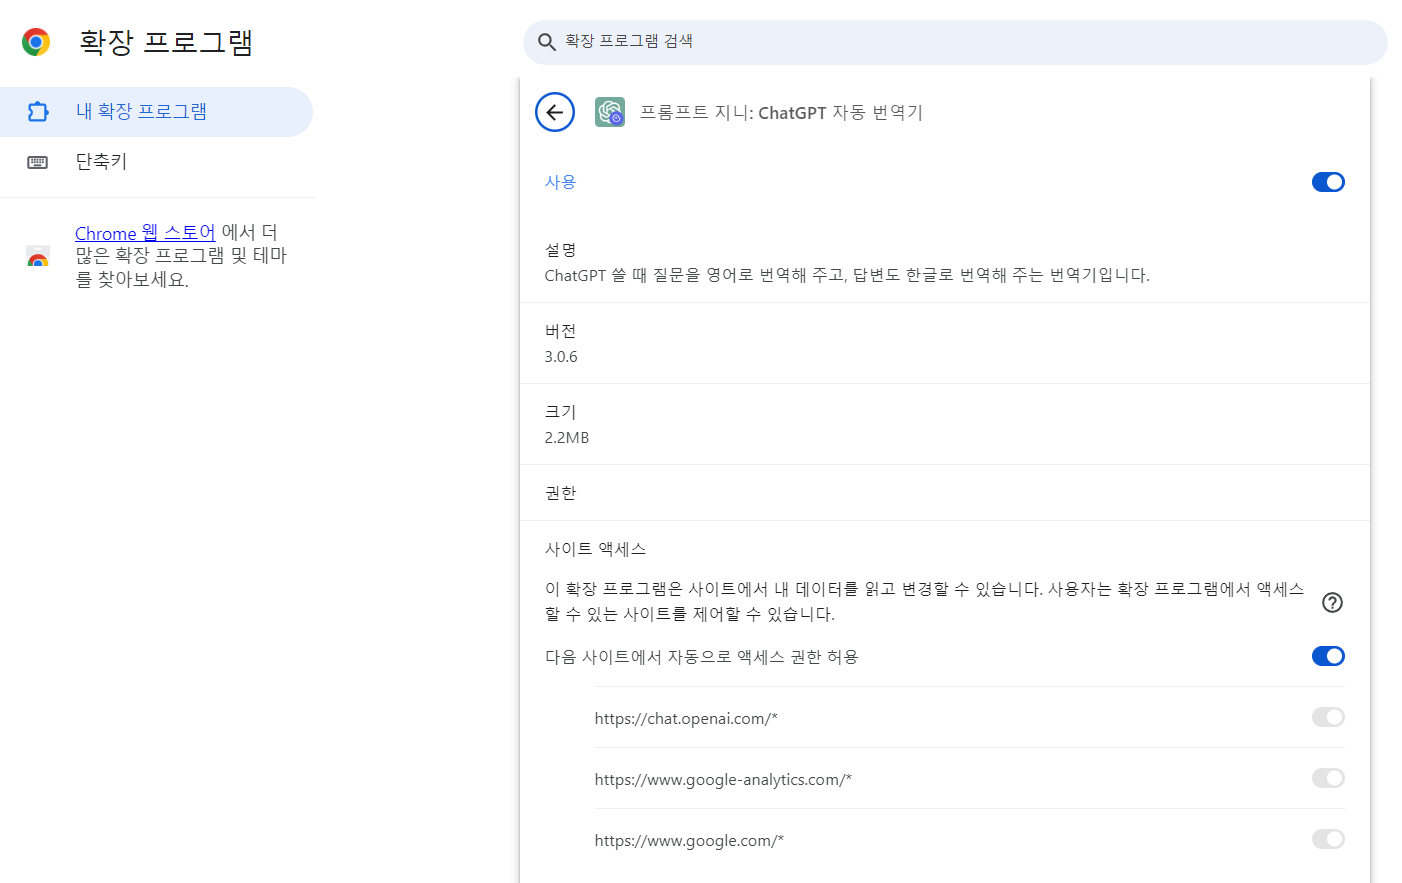
Task: Select 내 확장 프로그램 in the sidebar
Action: coord(156,112)
